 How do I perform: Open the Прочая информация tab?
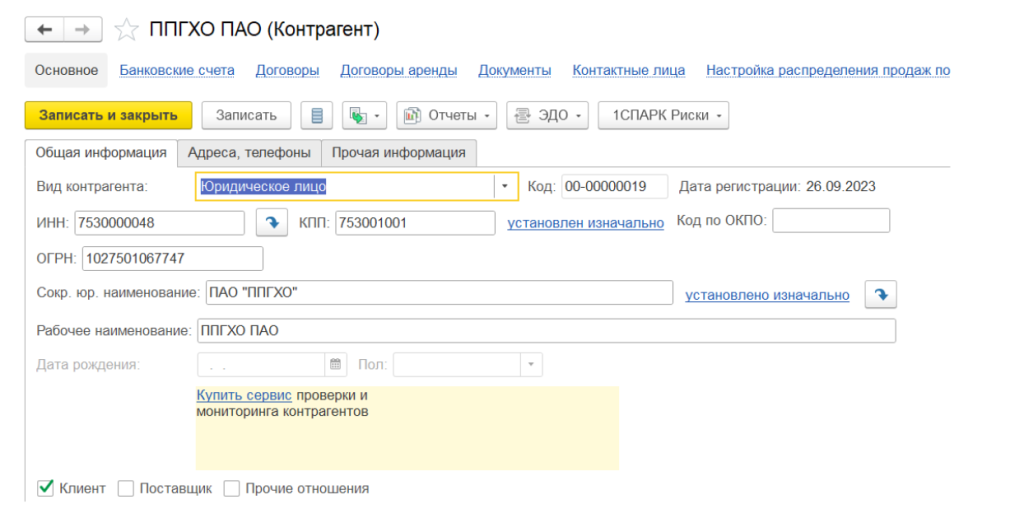point(398,152)
